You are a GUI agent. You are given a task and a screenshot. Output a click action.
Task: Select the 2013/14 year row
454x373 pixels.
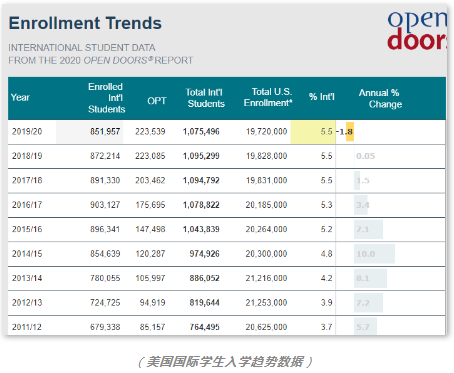[227, 278]
